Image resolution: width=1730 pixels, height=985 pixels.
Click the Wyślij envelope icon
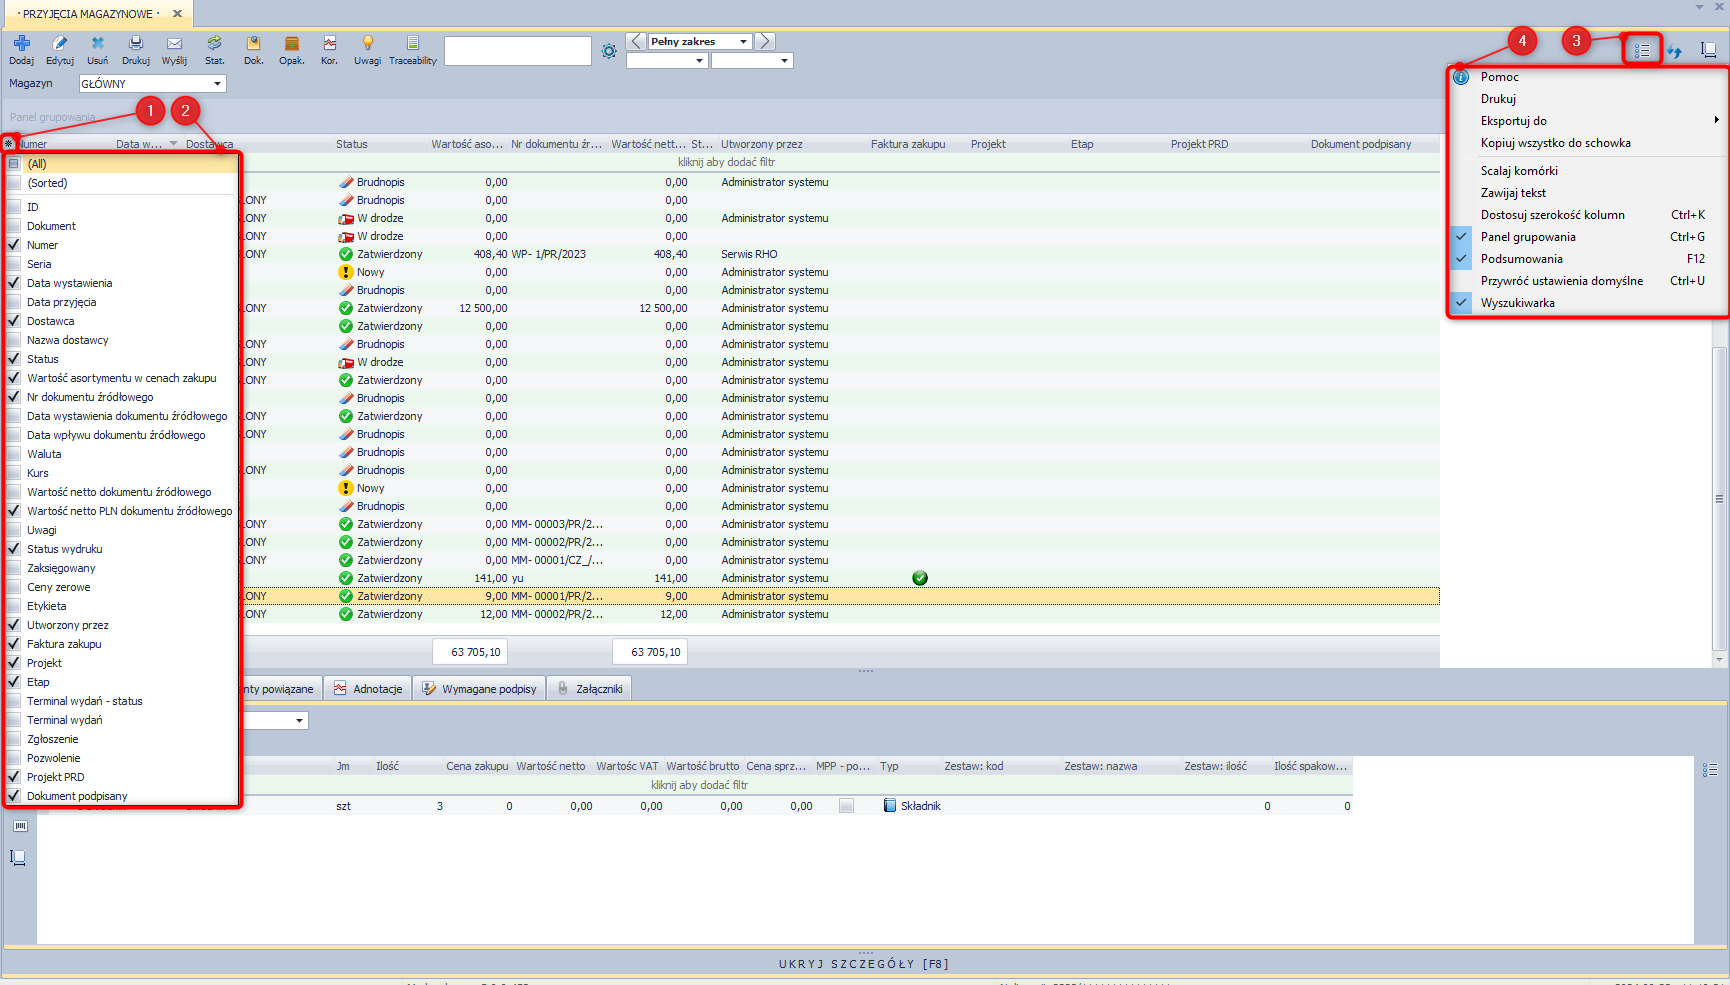click(x=174, y=44)
